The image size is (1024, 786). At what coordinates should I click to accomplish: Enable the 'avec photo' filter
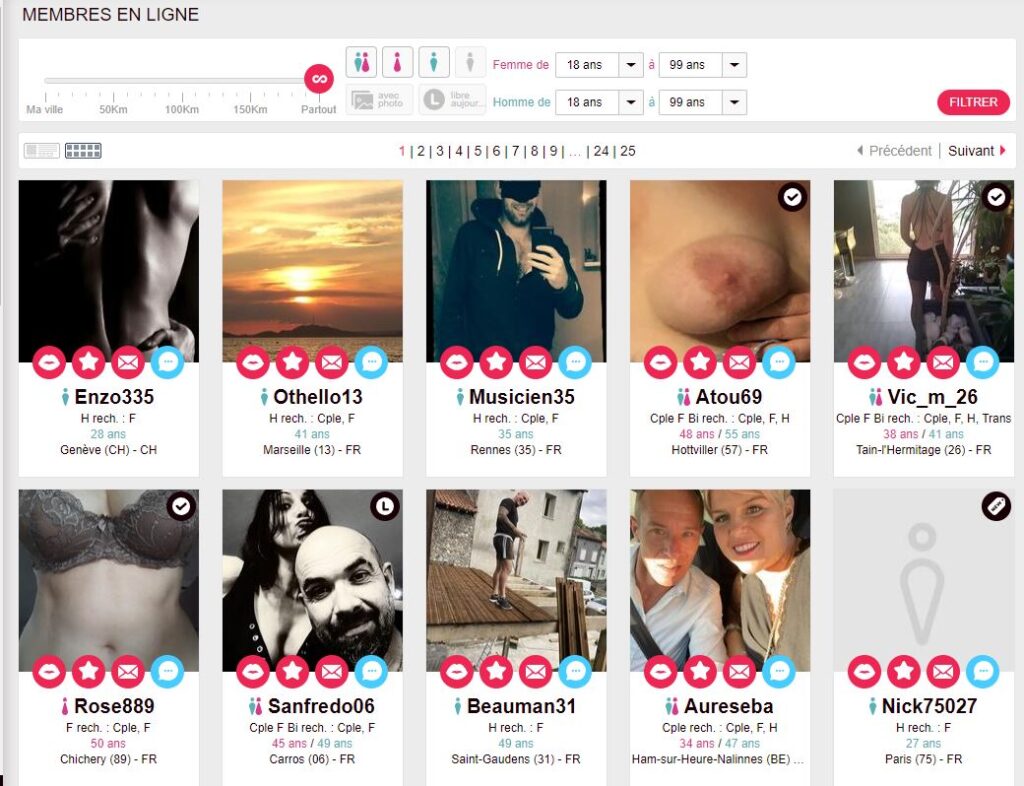tap(378, 97)
